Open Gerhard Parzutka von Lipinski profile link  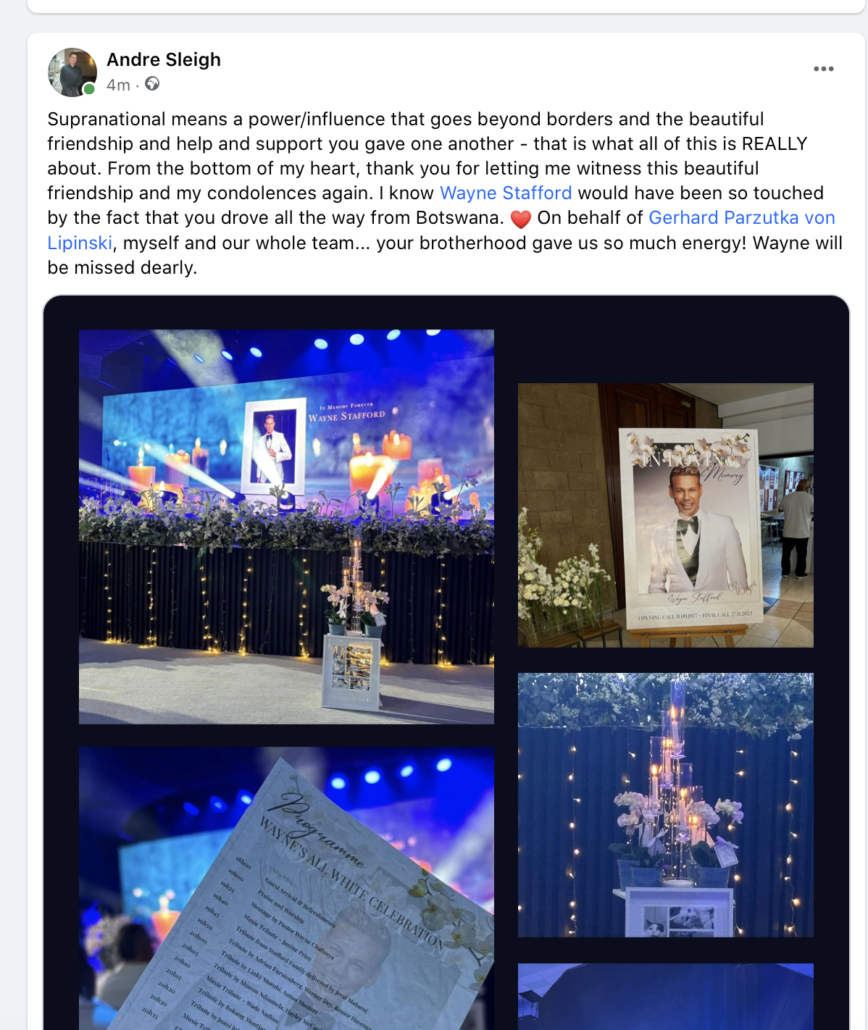click(x=441, y=230)
